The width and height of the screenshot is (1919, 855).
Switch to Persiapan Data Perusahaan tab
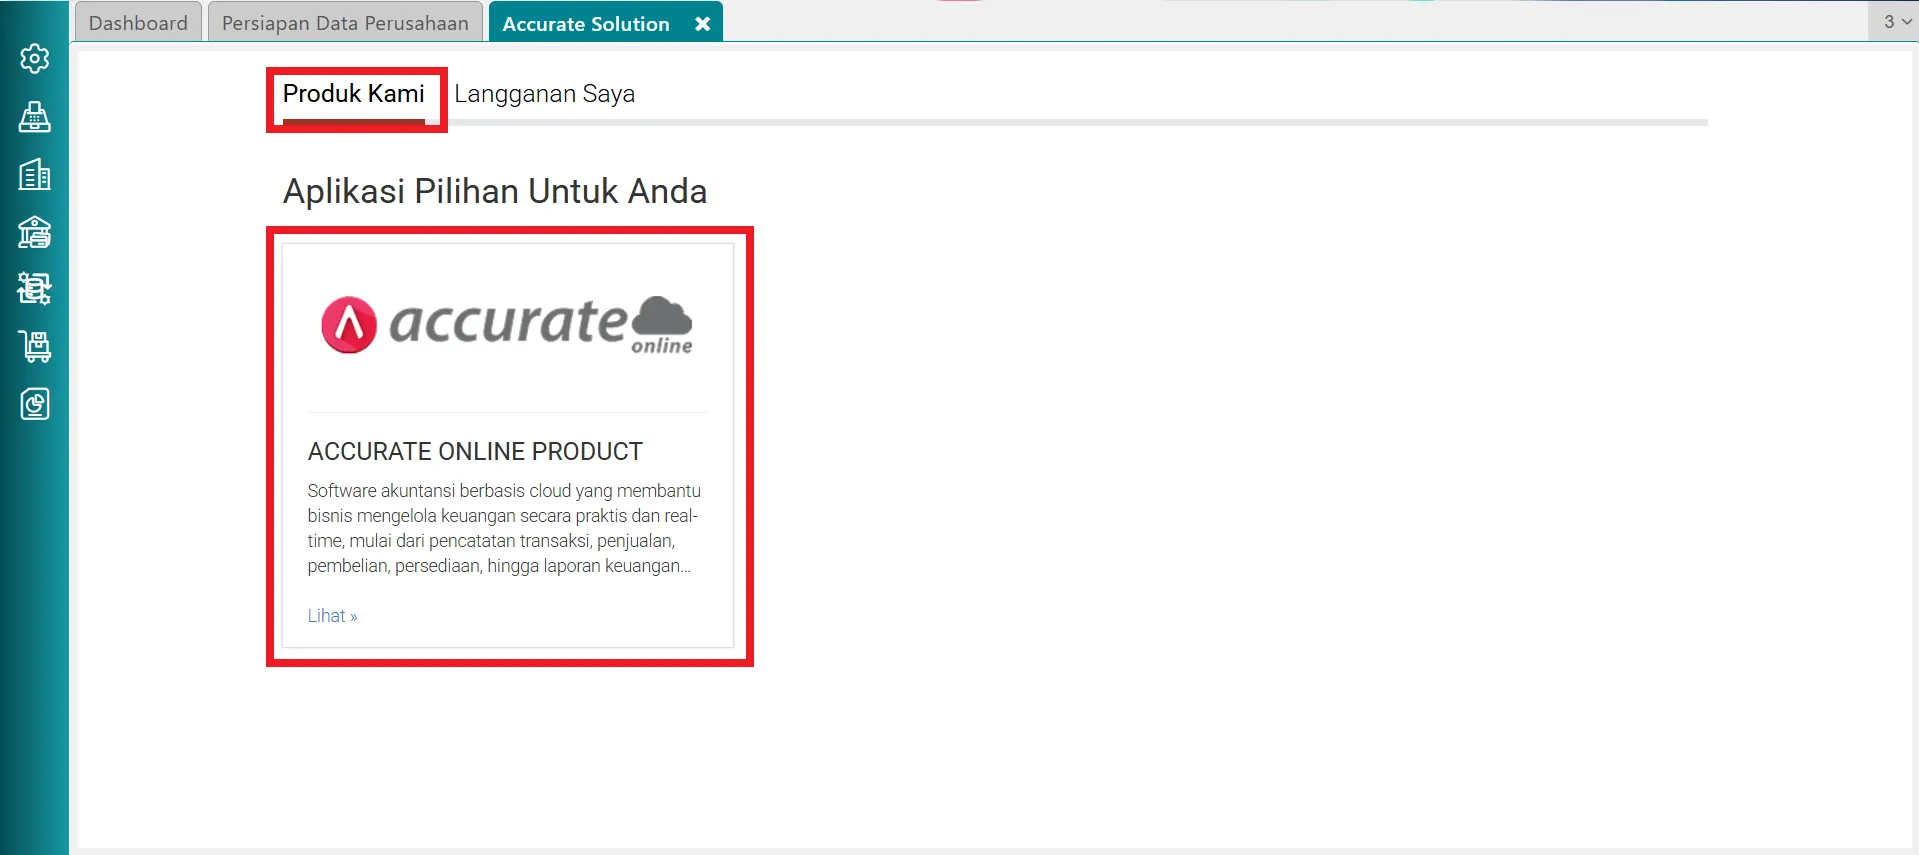pyautogui.click(x=345, y=23)
